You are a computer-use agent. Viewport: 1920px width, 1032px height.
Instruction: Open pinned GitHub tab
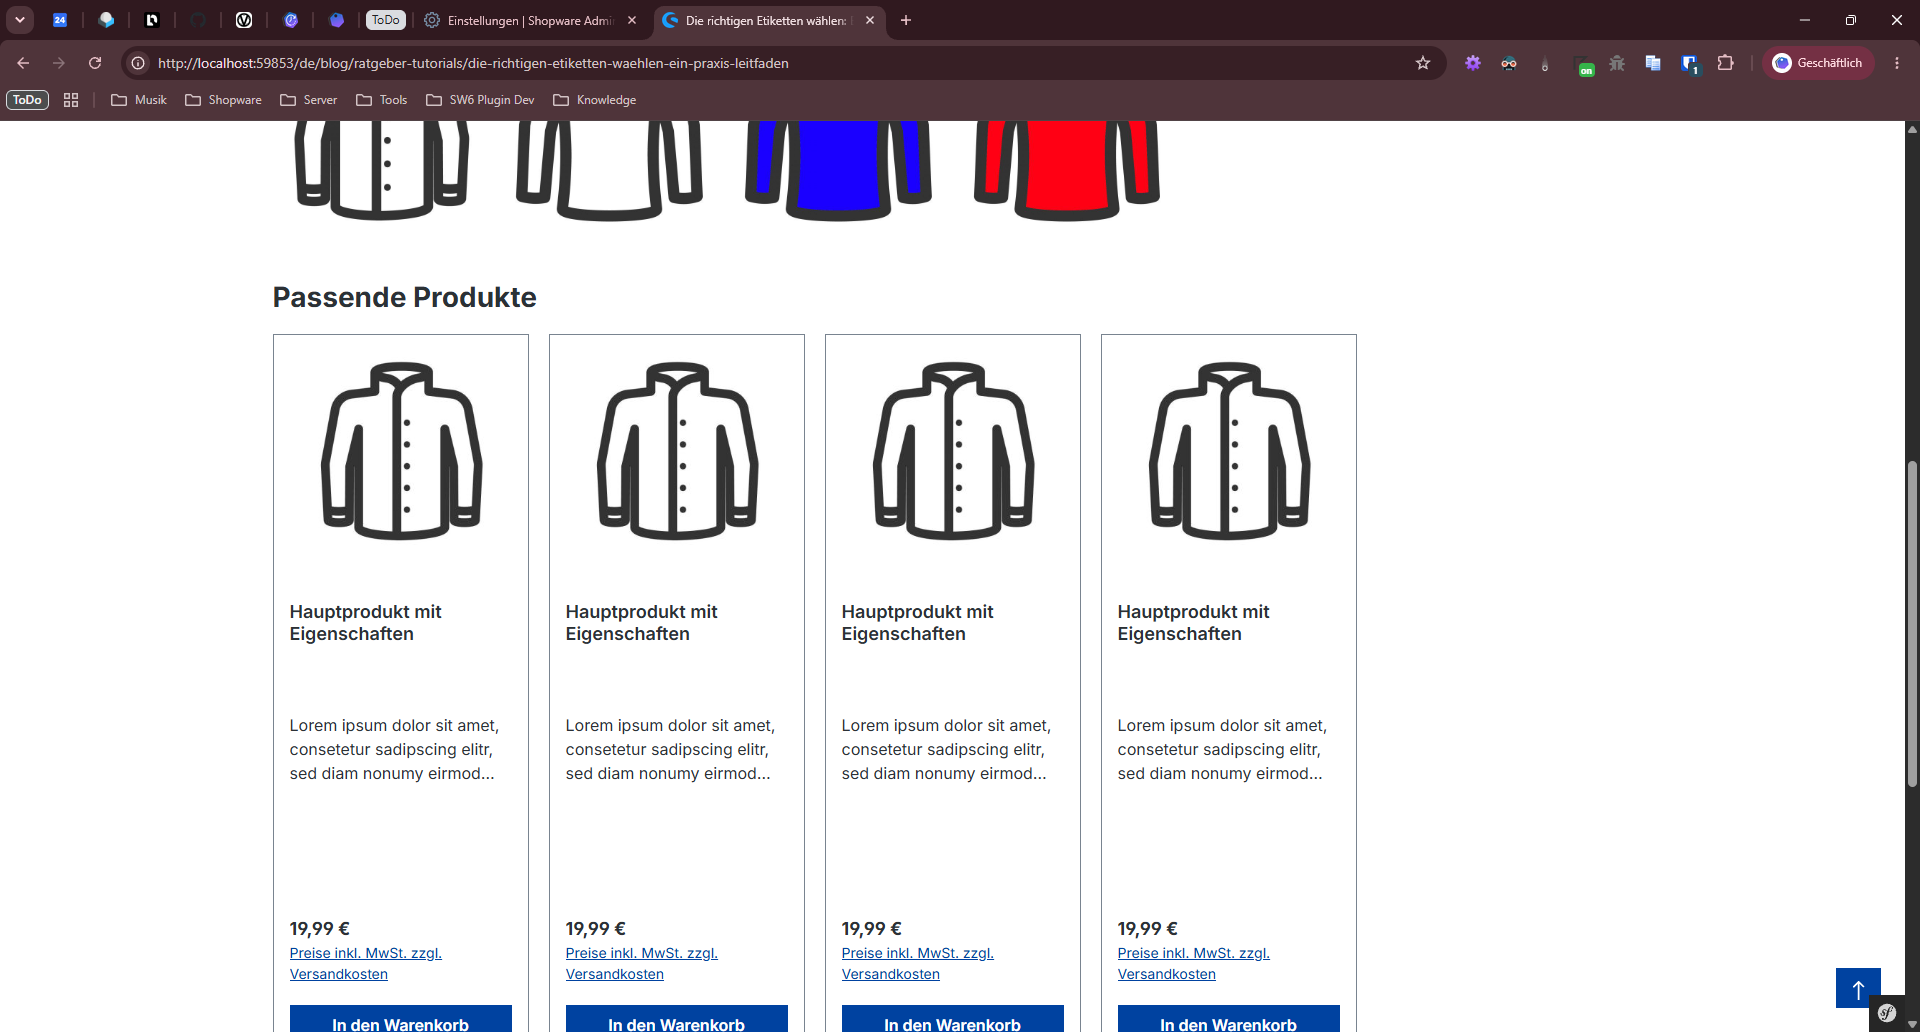(198, 20)
